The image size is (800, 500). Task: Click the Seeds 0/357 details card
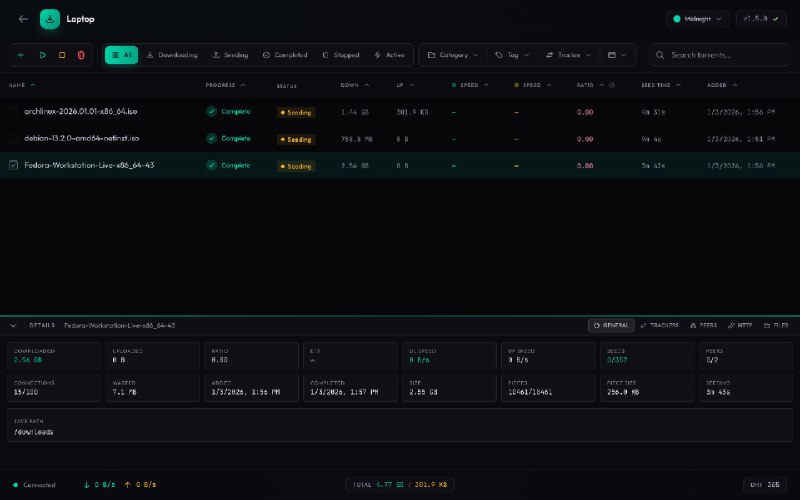click(x=647, y=356)
